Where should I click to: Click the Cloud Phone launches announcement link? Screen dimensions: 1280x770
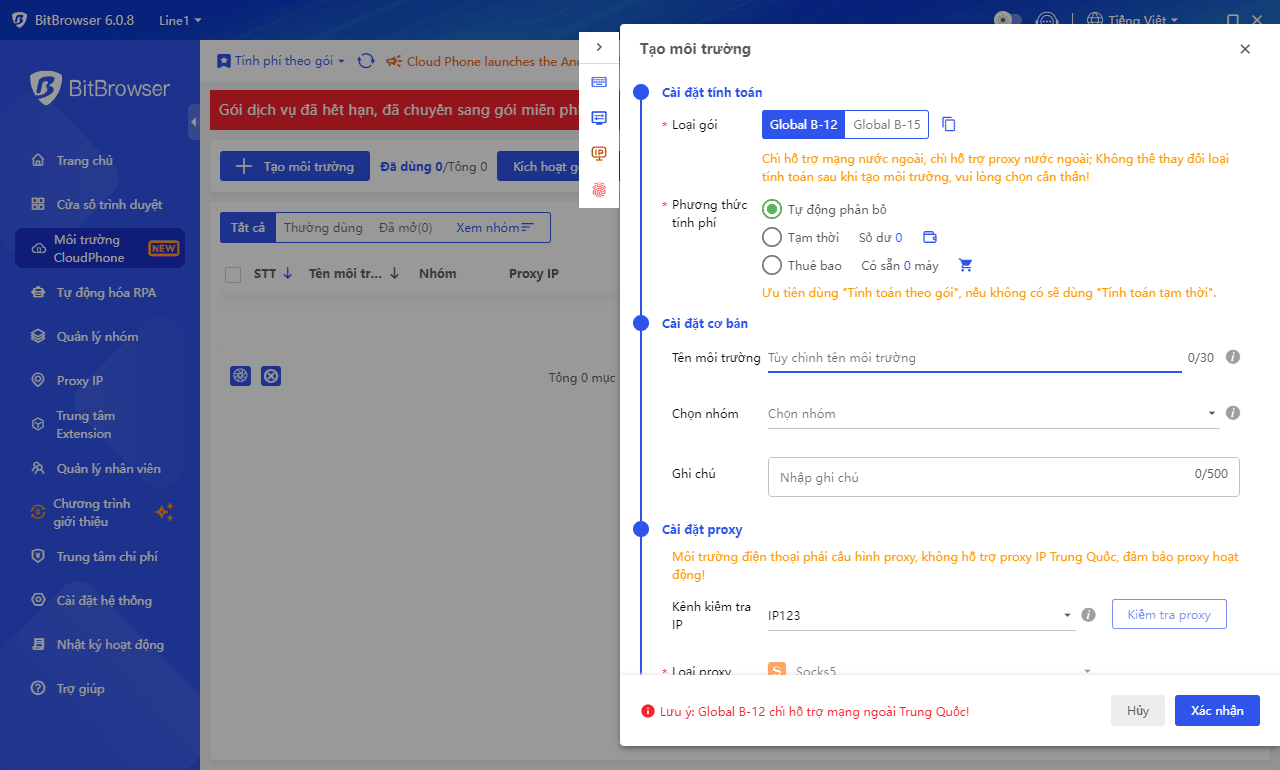click(x=494, y=61)
